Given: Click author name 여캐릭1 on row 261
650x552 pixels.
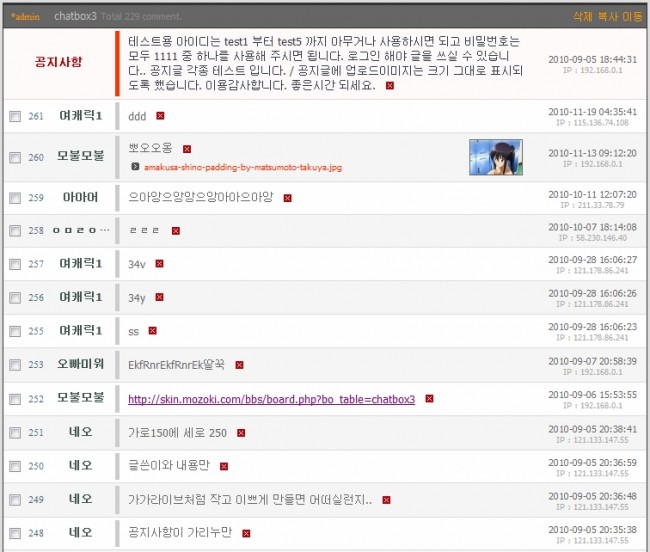Looking at the screenshot, I should [x=80, y=116].
